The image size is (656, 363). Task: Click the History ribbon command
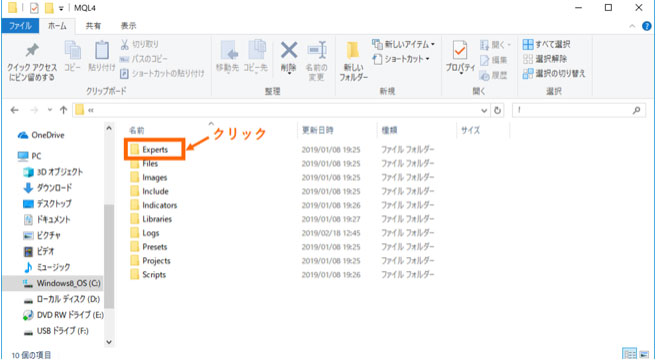coord(494,75)
